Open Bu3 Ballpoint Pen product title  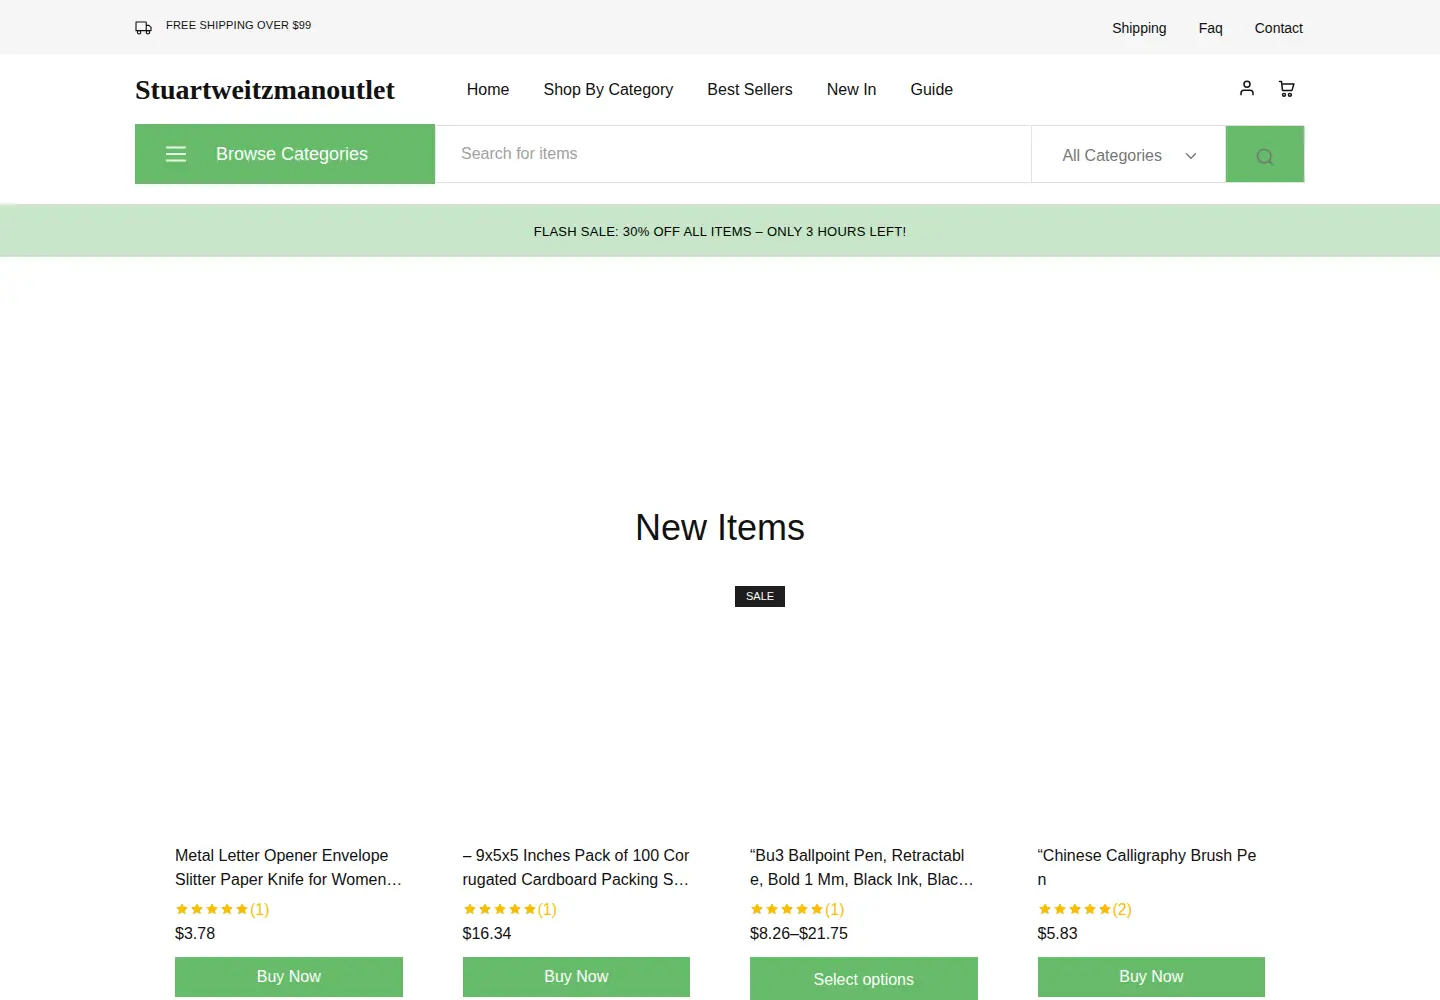coord(862,868)
